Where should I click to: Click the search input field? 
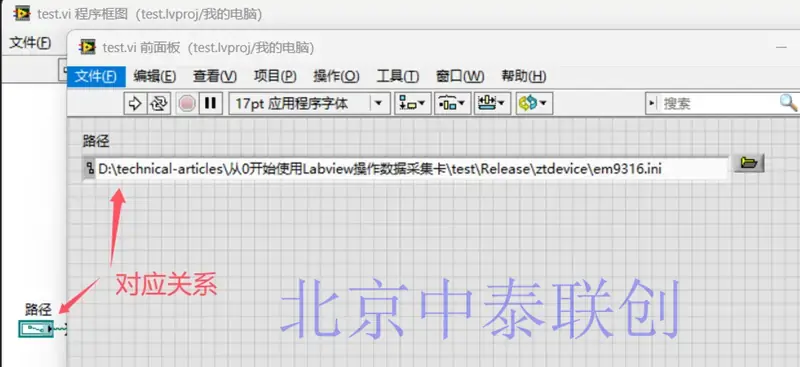pos(718,104)
